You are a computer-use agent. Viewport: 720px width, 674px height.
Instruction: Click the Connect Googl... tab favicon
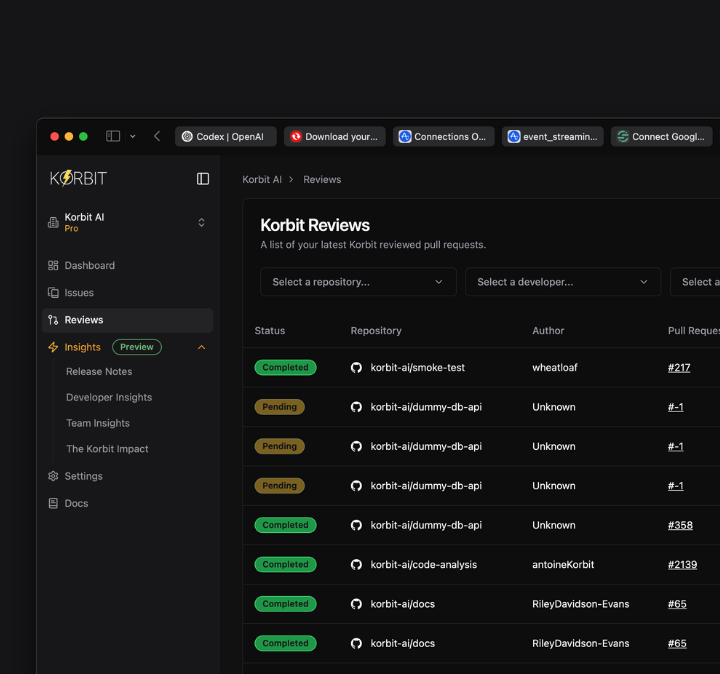point(623,136)
